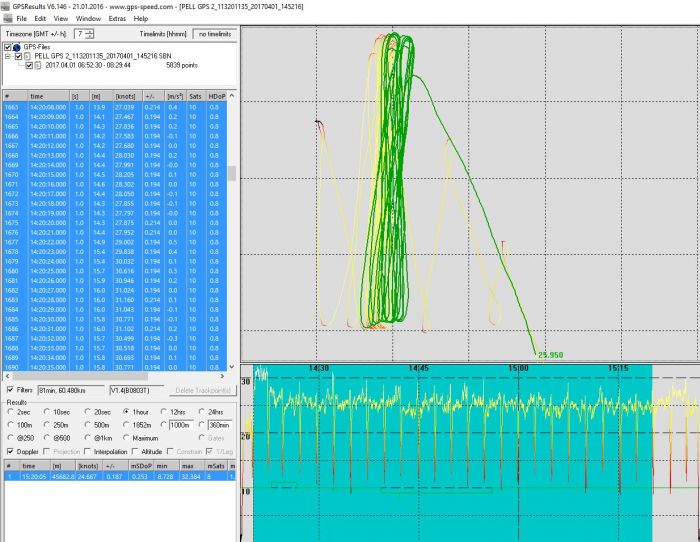Open the Extras menu

coord(118,18)
